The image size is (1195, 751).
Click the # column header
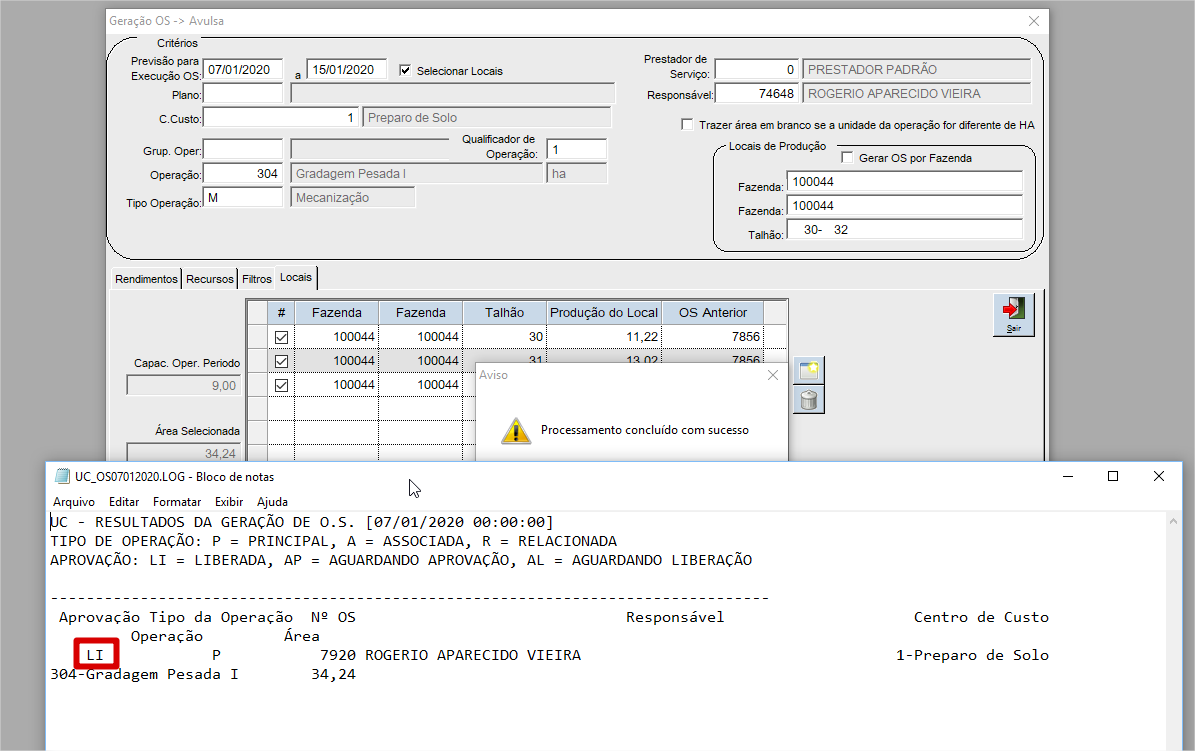pos(281,313)
